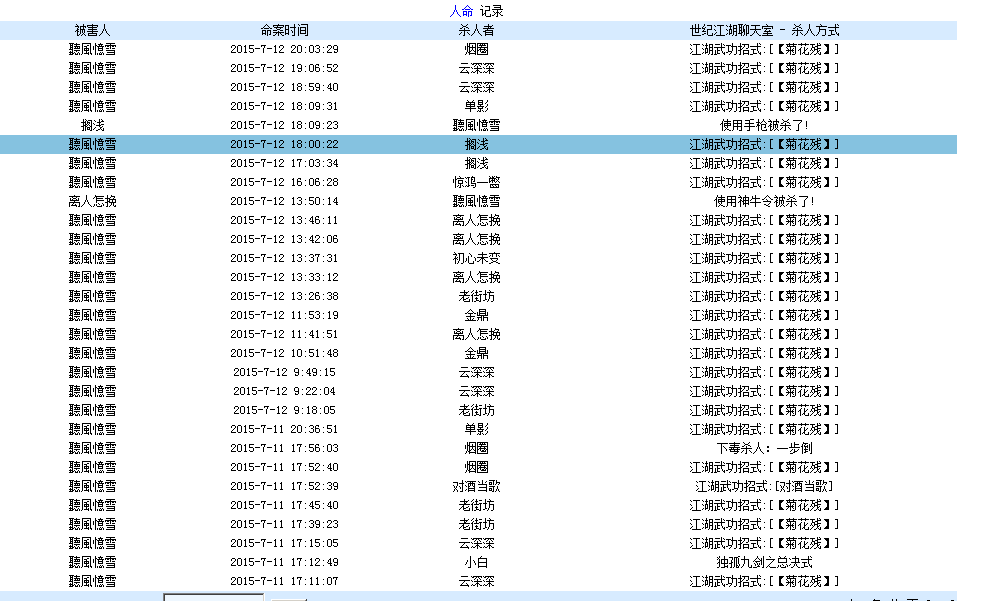Click victim 离人怎挽 in the 13:50:14 row
Viewport: 1006px width, 601px height.
click(92, 201)
